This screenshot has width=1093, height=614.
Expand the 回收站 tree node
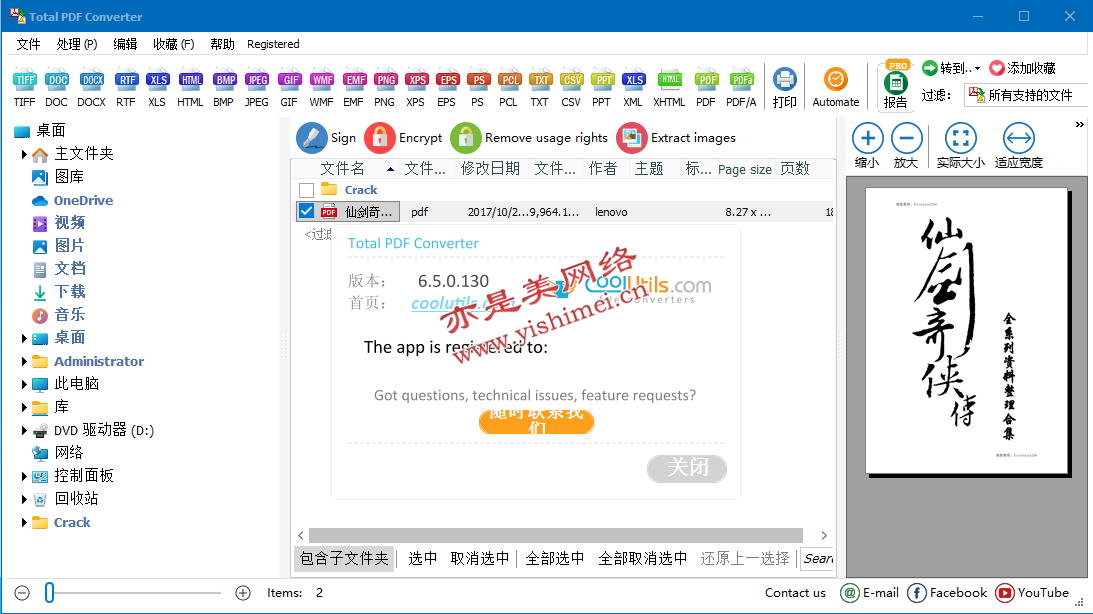click(x=24, y=500)
